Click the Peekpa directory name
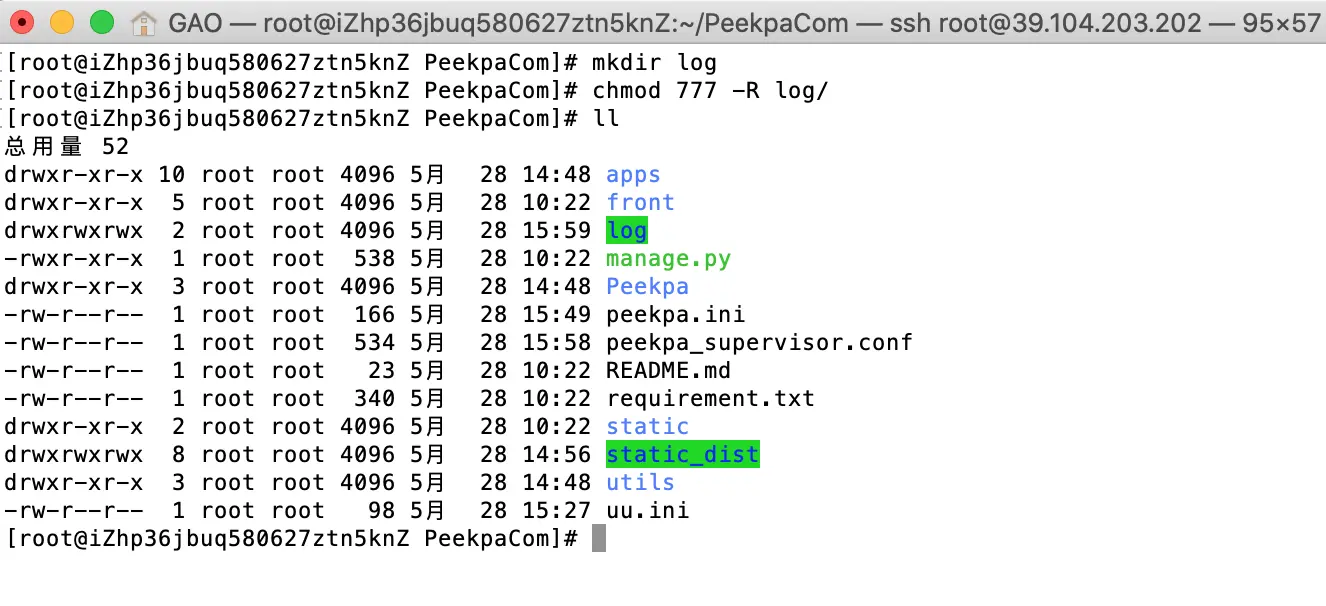This screenshot has width=1326, height=606. [647, 287]
